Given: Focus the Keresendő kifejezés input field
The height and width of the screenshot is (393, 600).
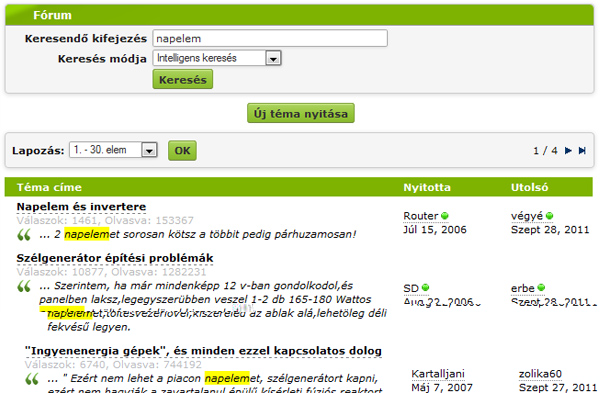Looking at the screenshot, I should (270, 38).
